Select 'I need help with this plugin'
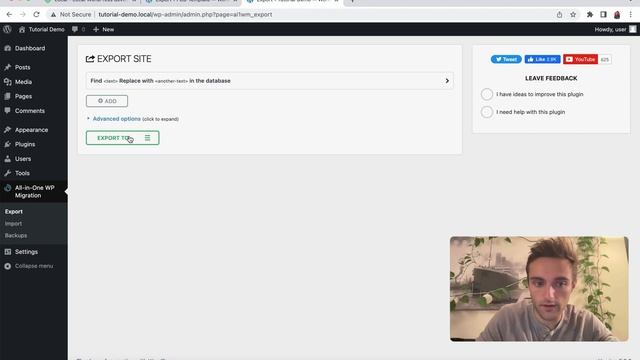 (487, 112)
